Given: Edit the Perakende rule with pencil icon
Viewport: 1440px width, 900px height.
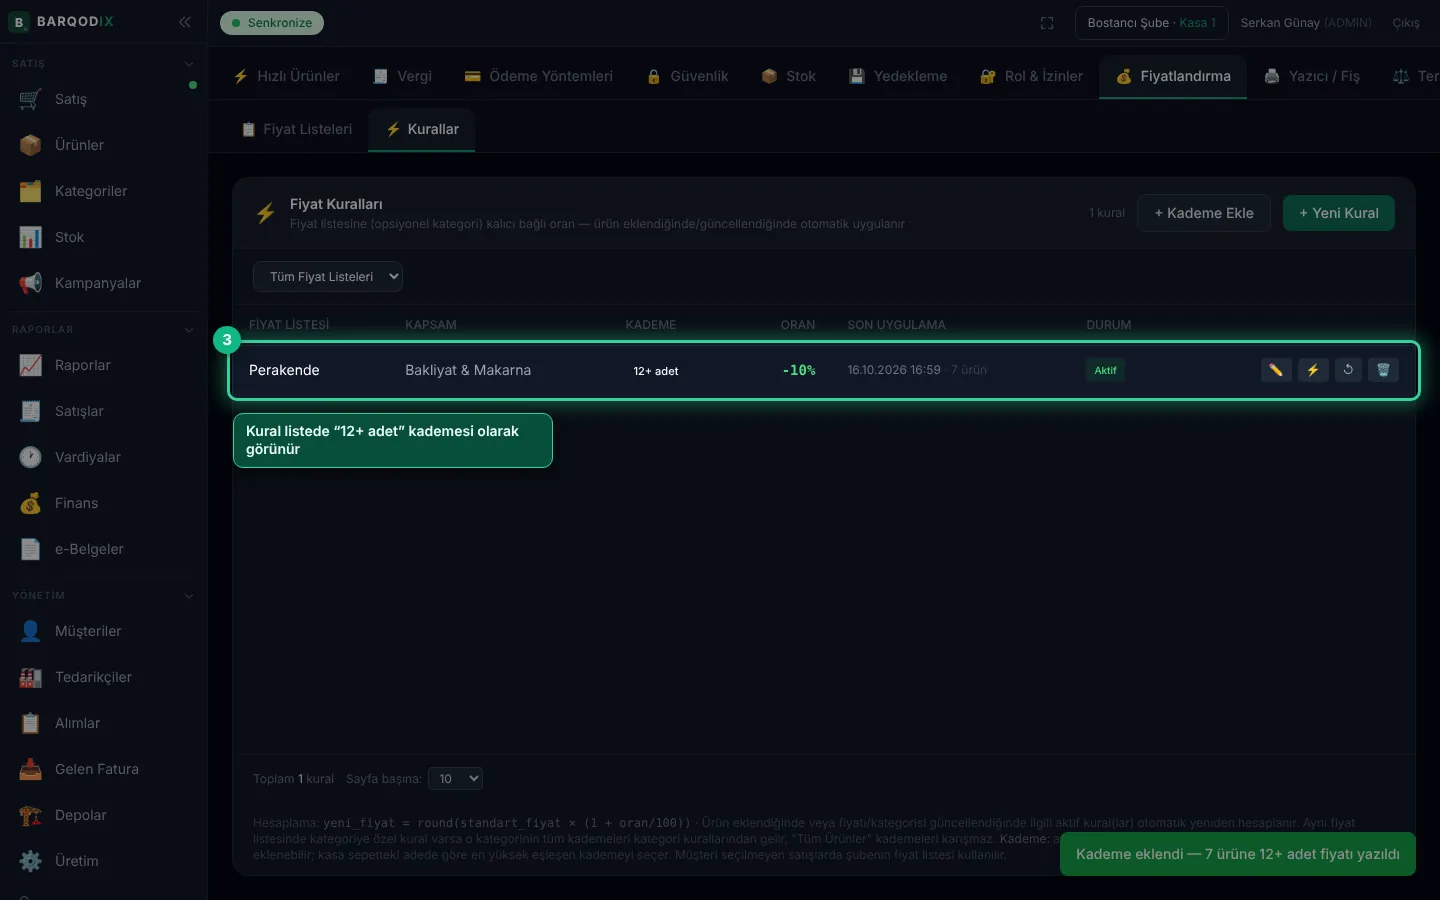Looking at the screenshot, I should [x=1276, y=370].
